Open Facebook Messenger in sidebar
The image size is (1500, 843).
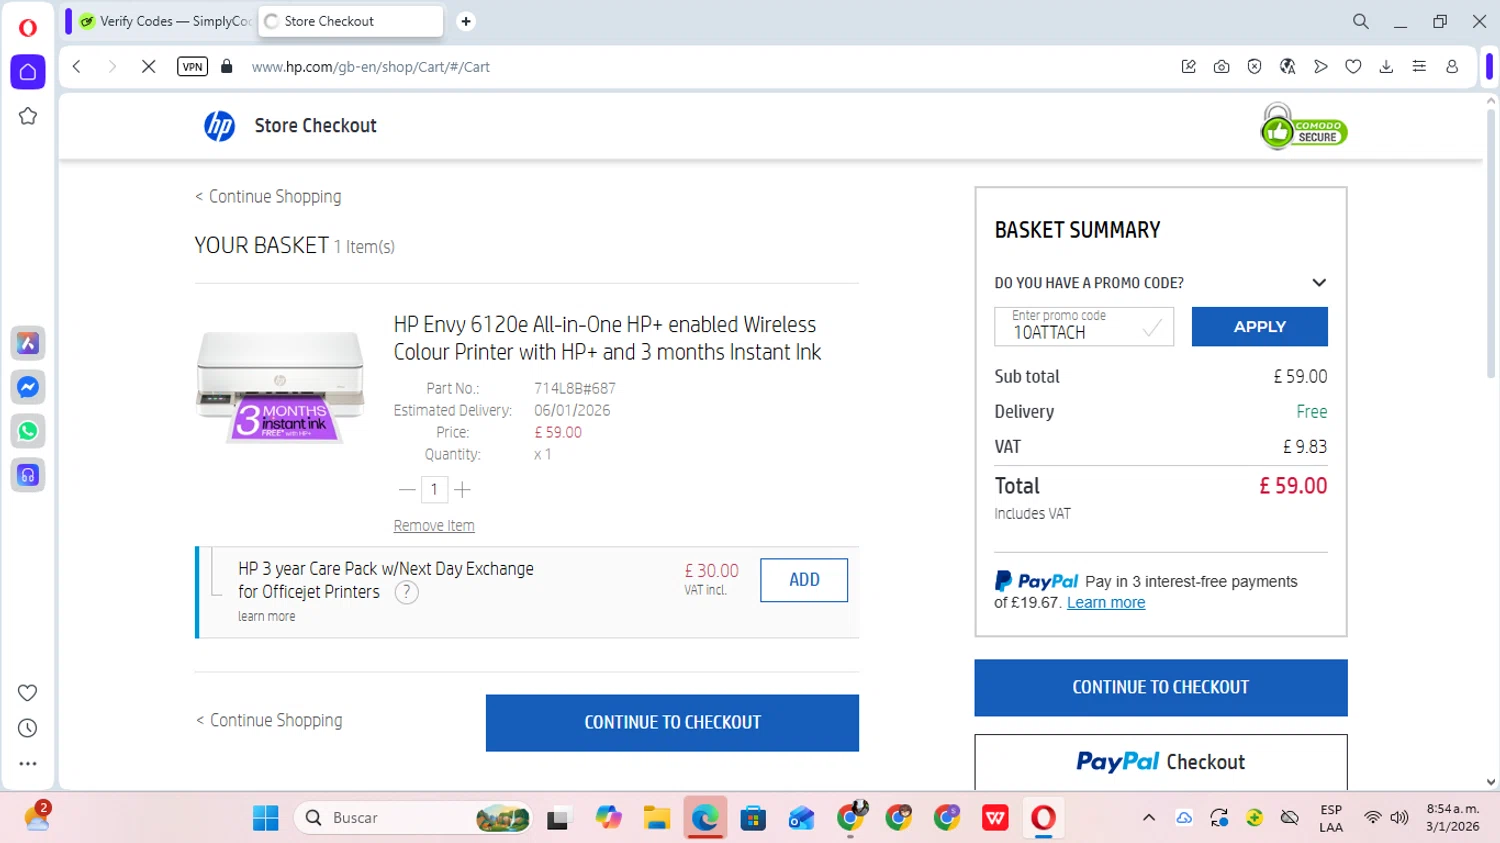pos(28,387)
